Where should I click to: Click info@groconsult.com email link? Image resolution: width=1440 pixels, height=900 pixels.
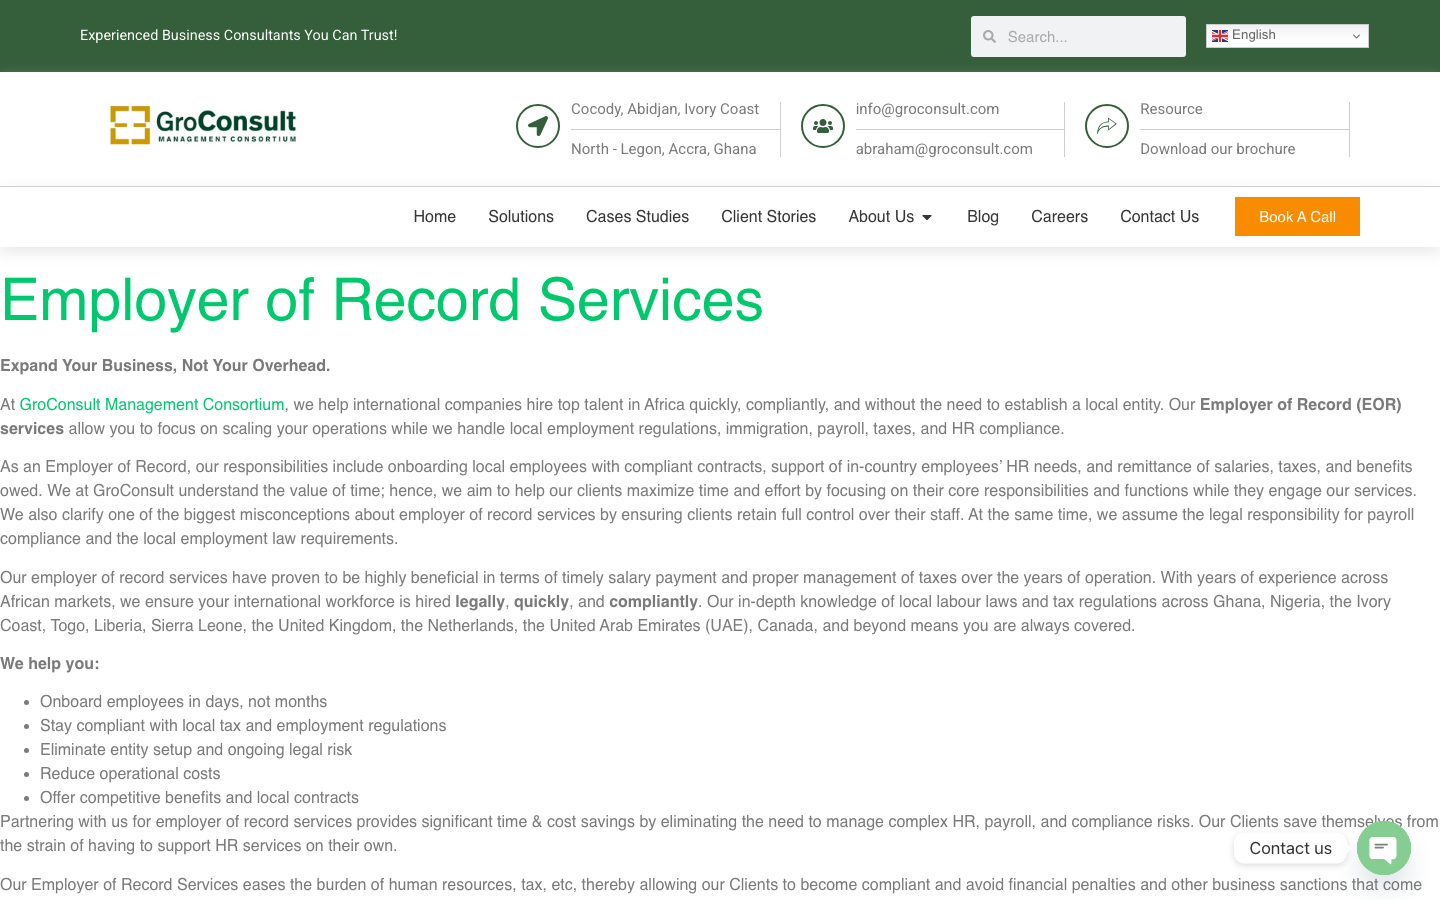coord(927,109)
